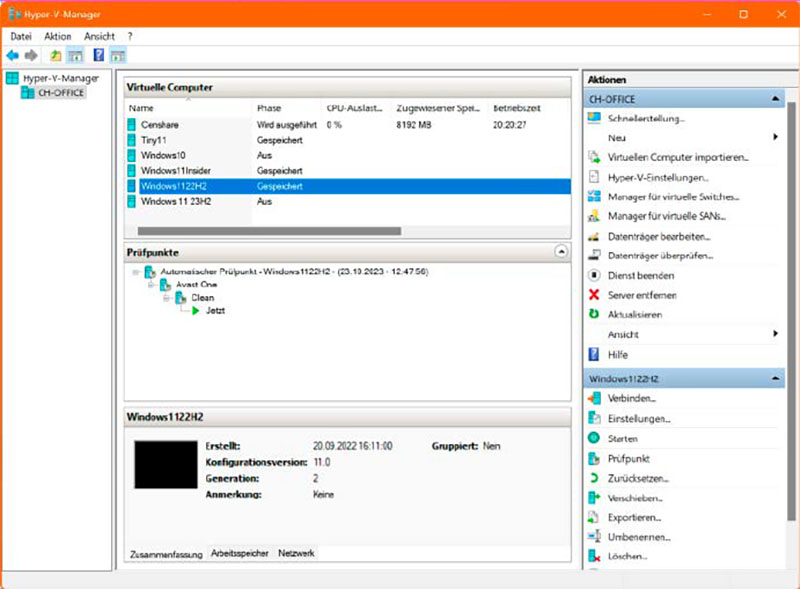Collapse the Automatischer Prüfpunkt tree node

136,272
